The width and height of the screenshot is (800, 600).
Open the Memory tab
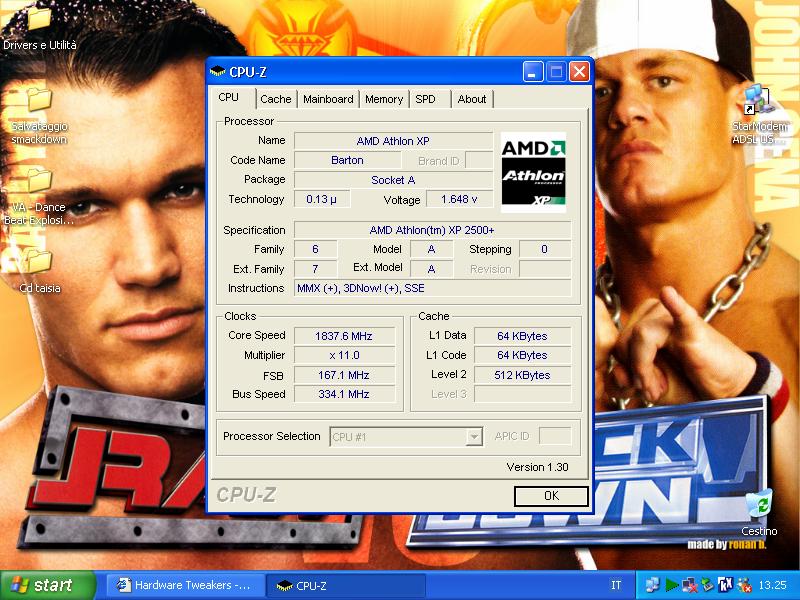click(384, 99)
